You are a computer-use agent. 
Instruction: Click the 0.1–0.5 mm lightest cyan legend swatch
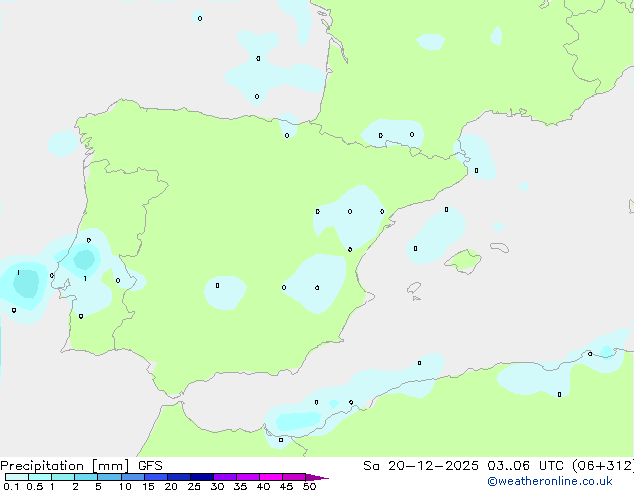17,477
